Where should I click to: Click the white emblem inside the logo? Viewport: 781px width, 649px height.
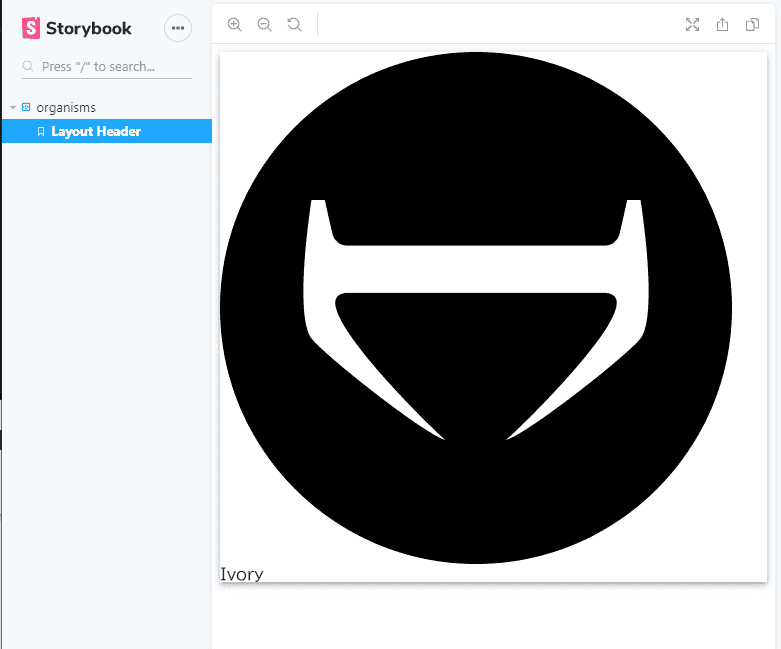[476, 269]
